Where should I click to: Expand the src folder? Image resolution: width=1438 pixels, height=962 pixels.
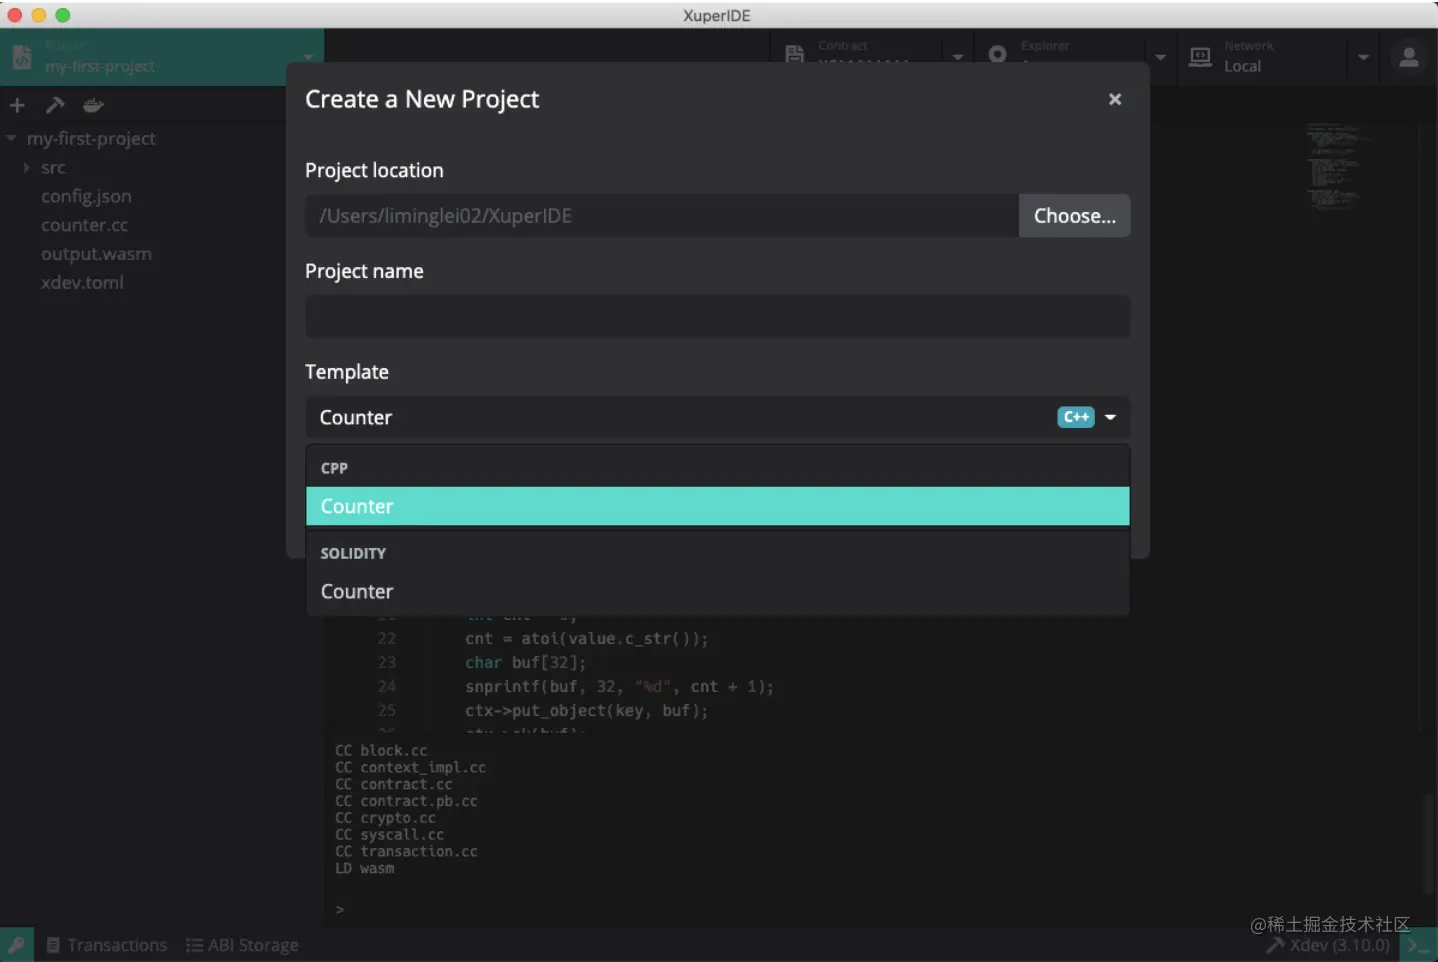tap(27, 168)
